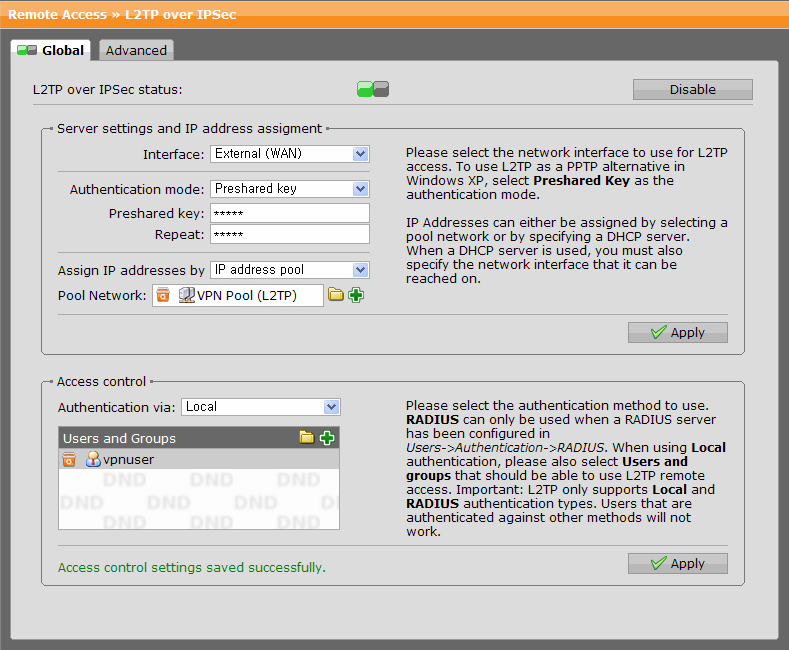Click the VPN Pool (L2TP) network icon
The height and width of the screenshot is (650, 789).
[x=186, y=296]
